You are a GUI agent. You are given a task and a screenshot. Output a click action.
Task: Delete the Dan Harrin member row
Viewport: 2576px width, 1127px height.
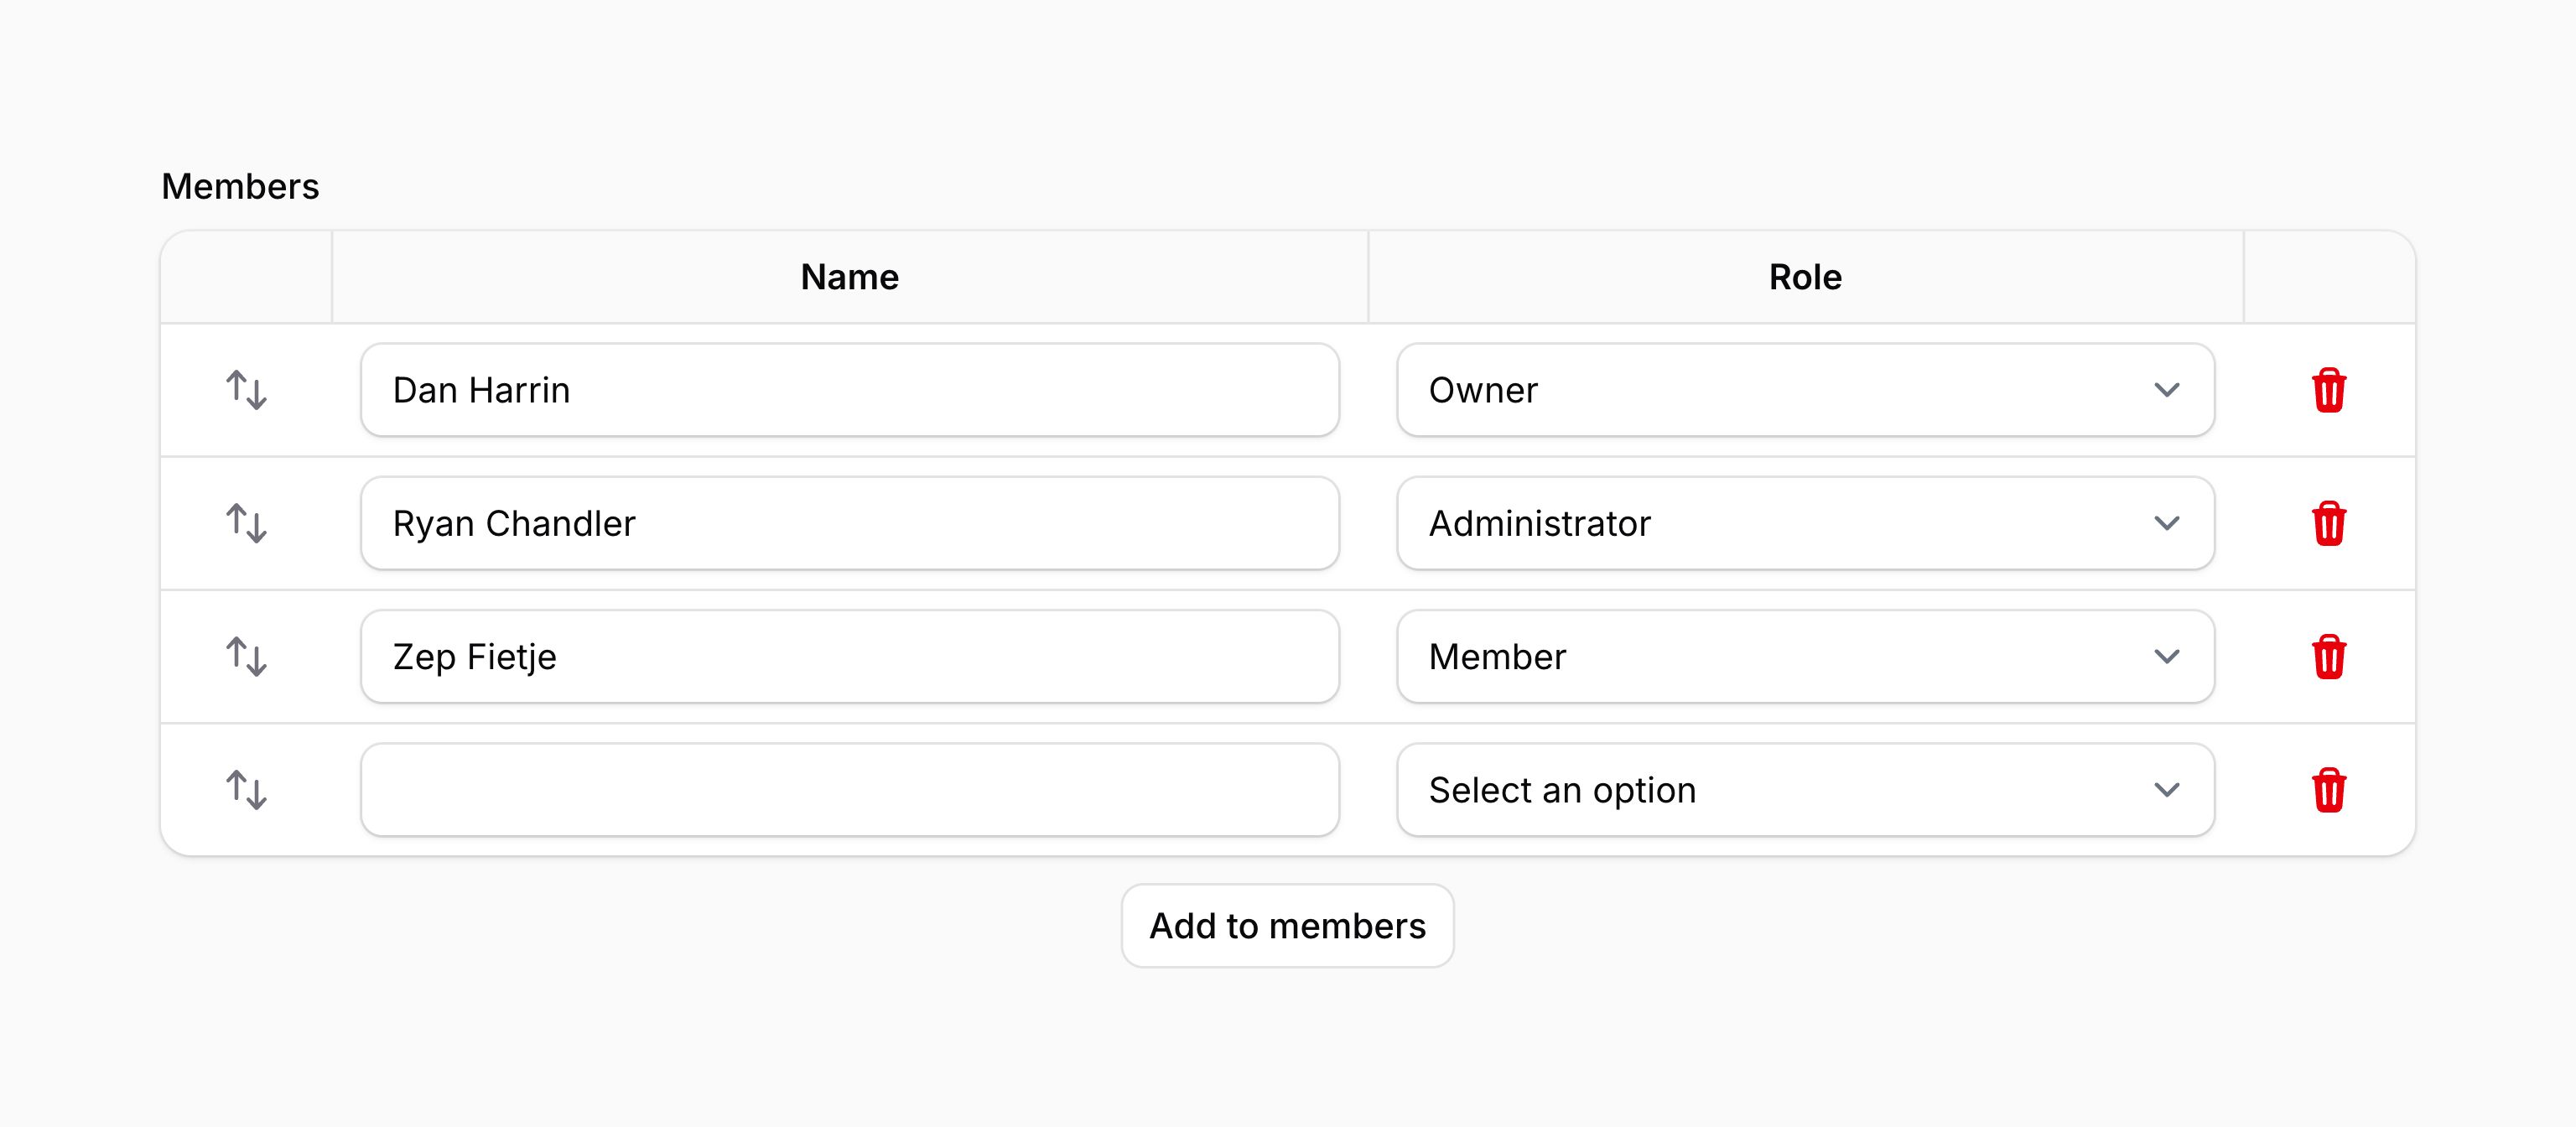coord(2328,390)
